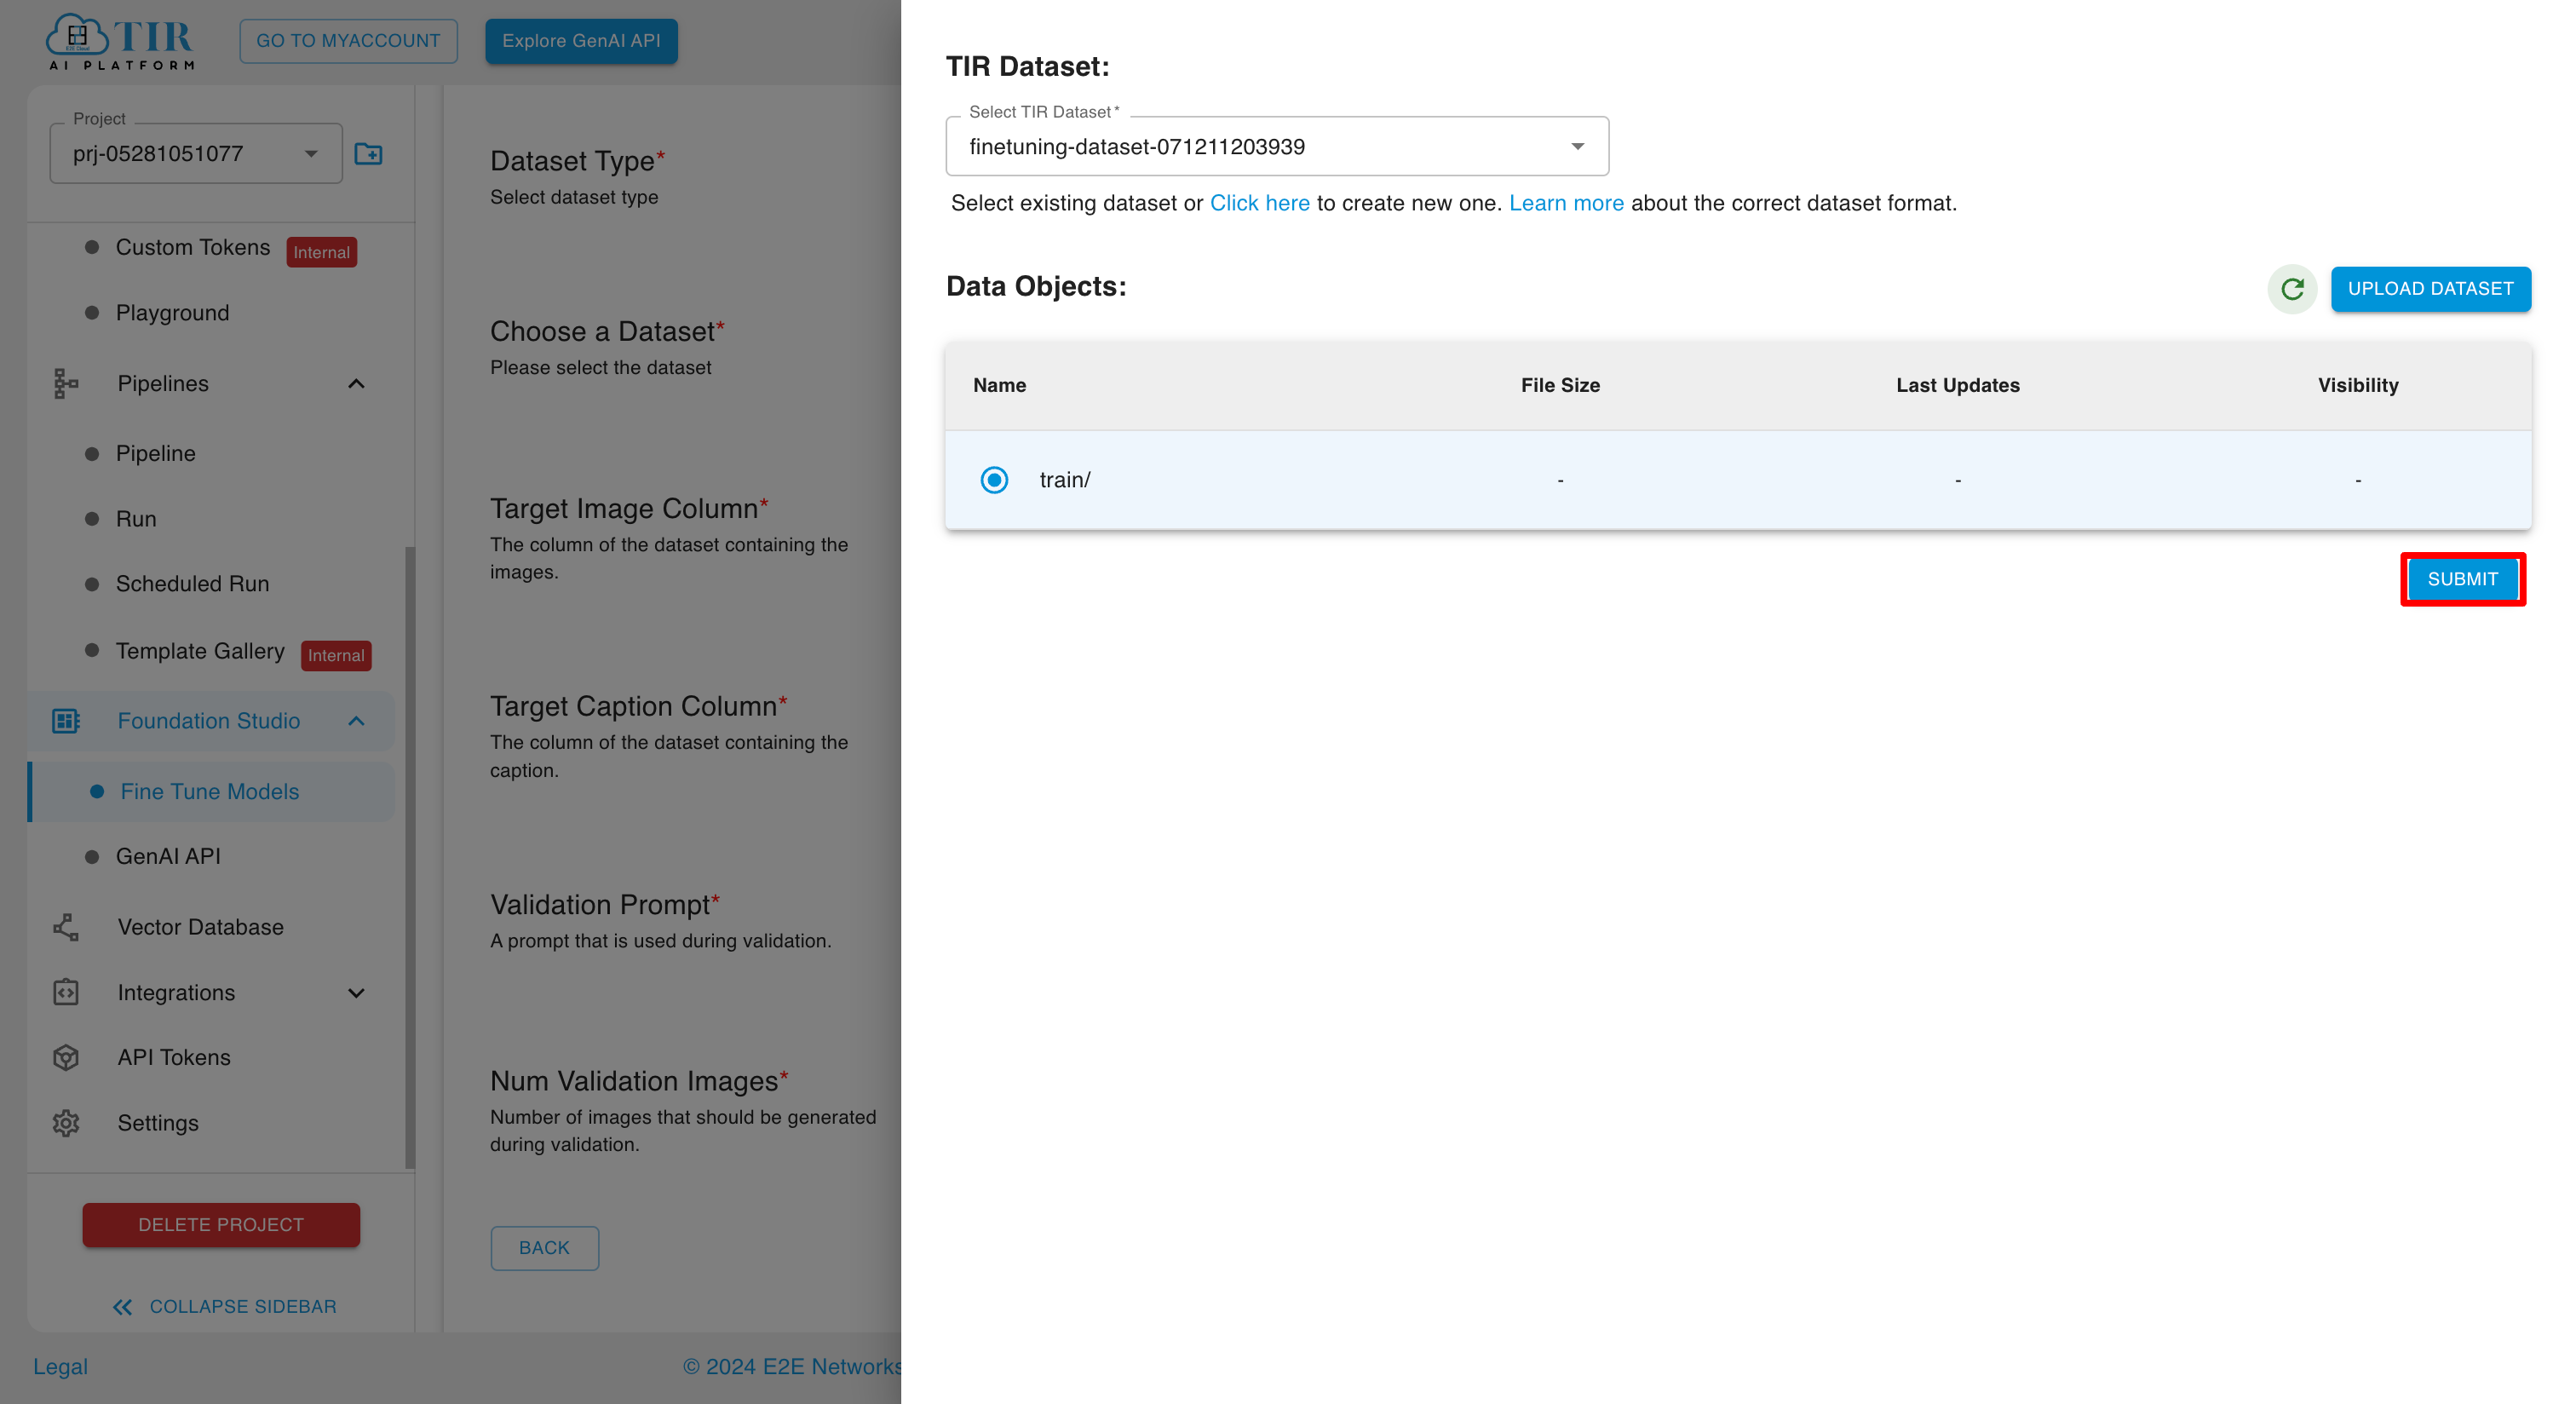Click the Explore GenAI API button
This screenshot has height=1404, width=2576.
click(581, 41)
